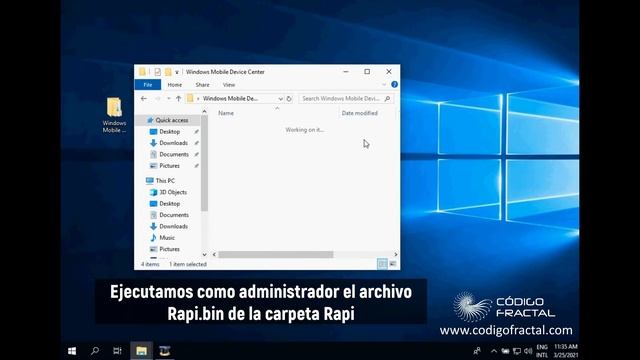Select the Windows Mobile desktop folder icon
The image size is (640, 360).
pos(114,115)
